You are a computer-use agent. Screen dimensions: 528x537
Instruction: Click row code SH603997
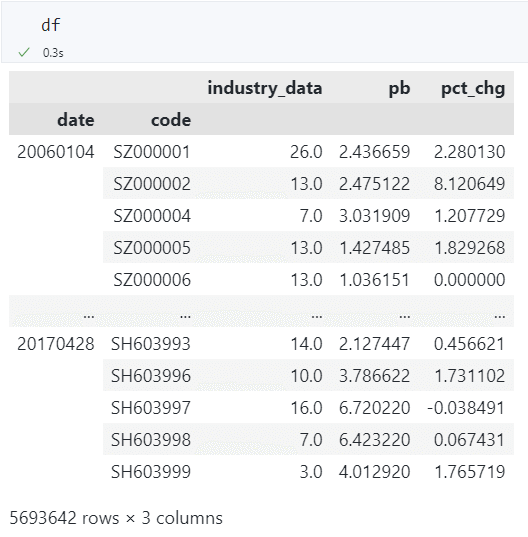[x=151, y=408]
